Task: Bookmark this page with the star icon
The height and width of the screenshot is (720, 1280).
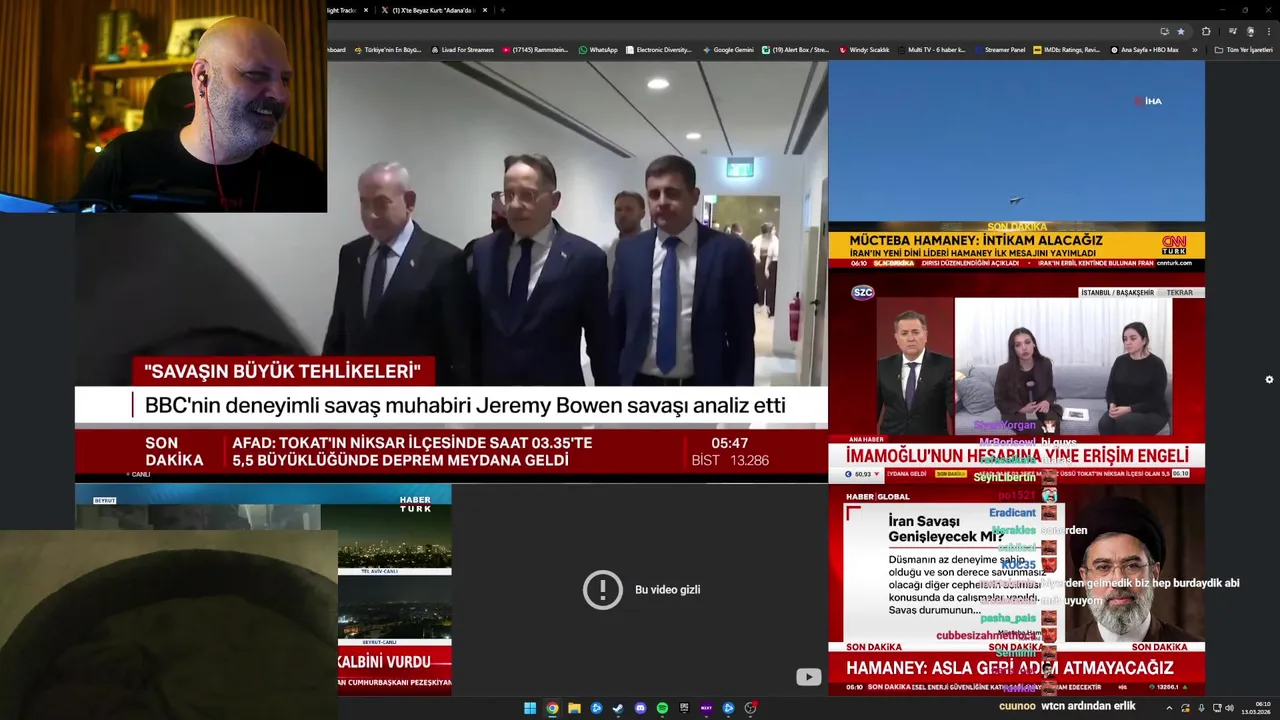Action: [1180, 31]
